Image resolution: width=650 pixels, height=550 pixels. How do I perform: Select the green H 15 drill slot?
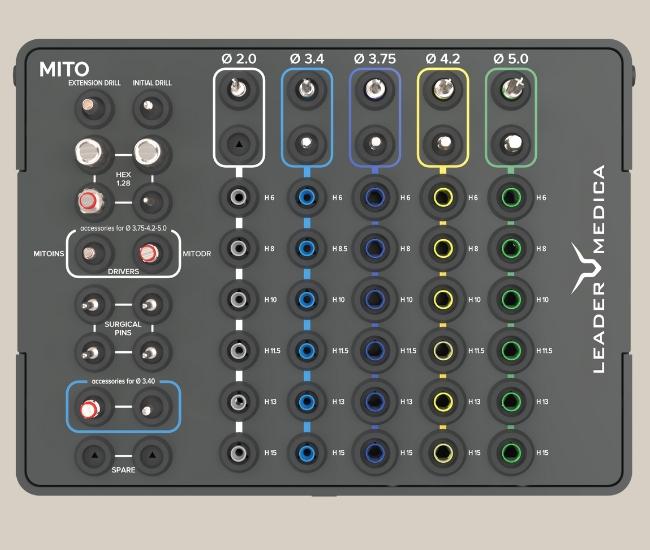click(509, 452)
